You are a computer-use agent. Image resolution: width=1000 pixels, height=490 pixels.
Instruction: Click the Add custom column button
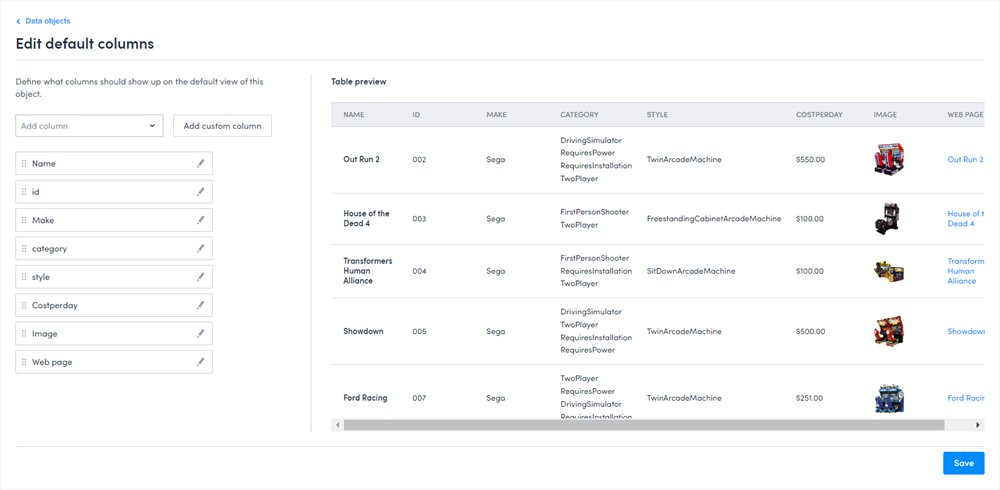[222, 126]
